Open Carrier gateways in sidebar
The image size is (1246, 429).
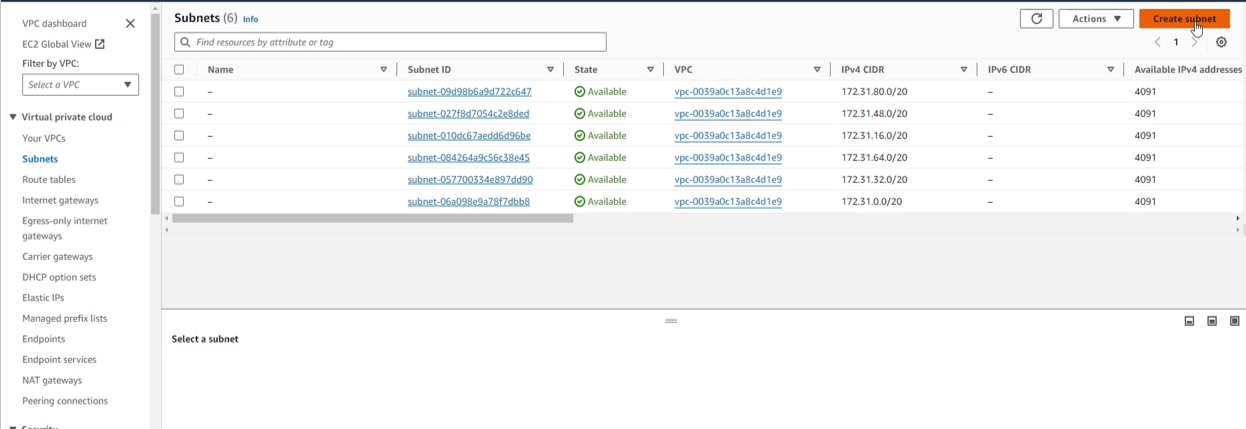tap(57, 257)
